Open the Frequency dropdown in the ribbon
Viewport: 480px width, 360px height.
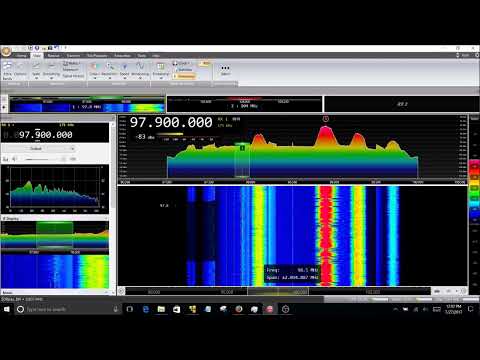(161, 70)
